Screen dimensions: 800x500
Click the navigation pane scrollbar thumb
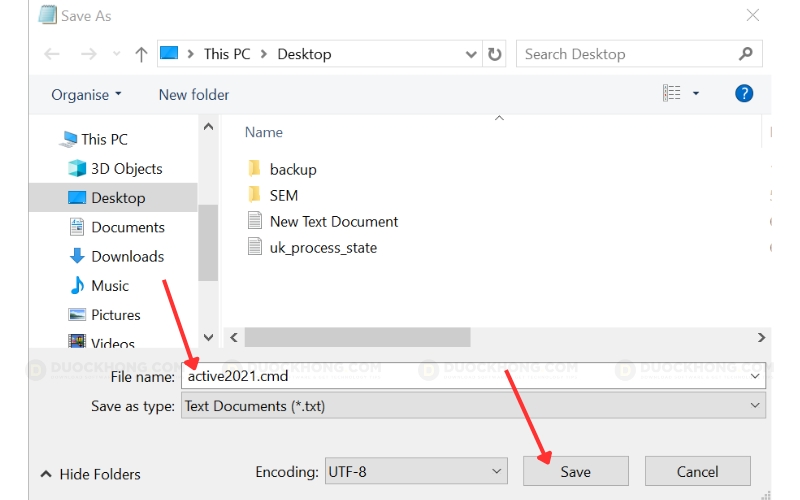point(208,242)
